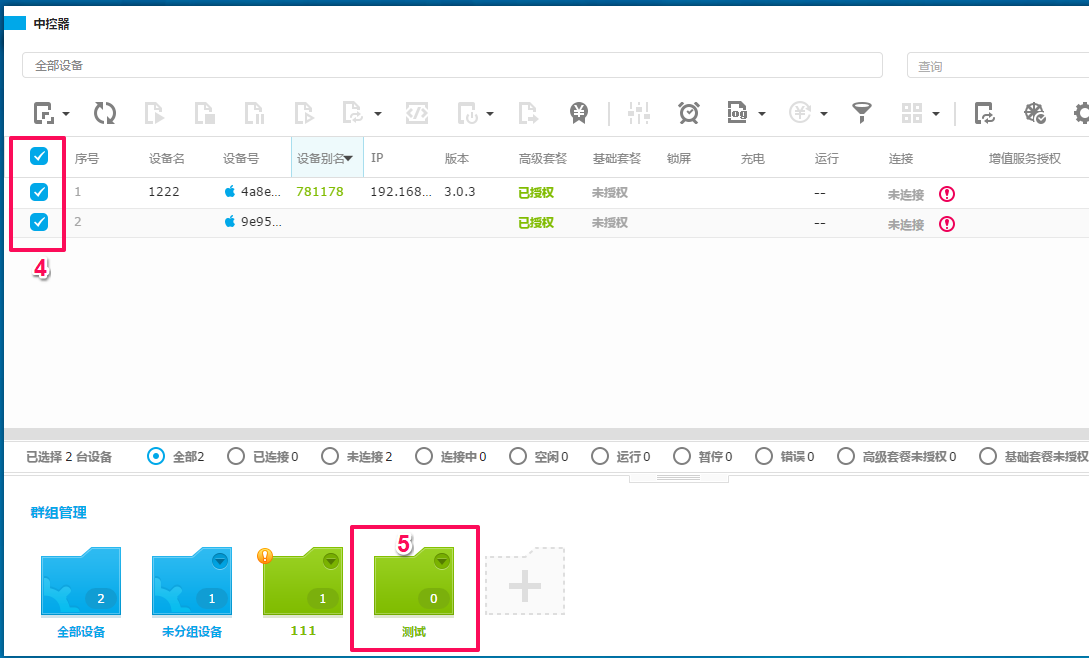Screen dimensions: 1089x658
Task: Uncheck the checkbox for device row 2
Action: pos(39,222)
